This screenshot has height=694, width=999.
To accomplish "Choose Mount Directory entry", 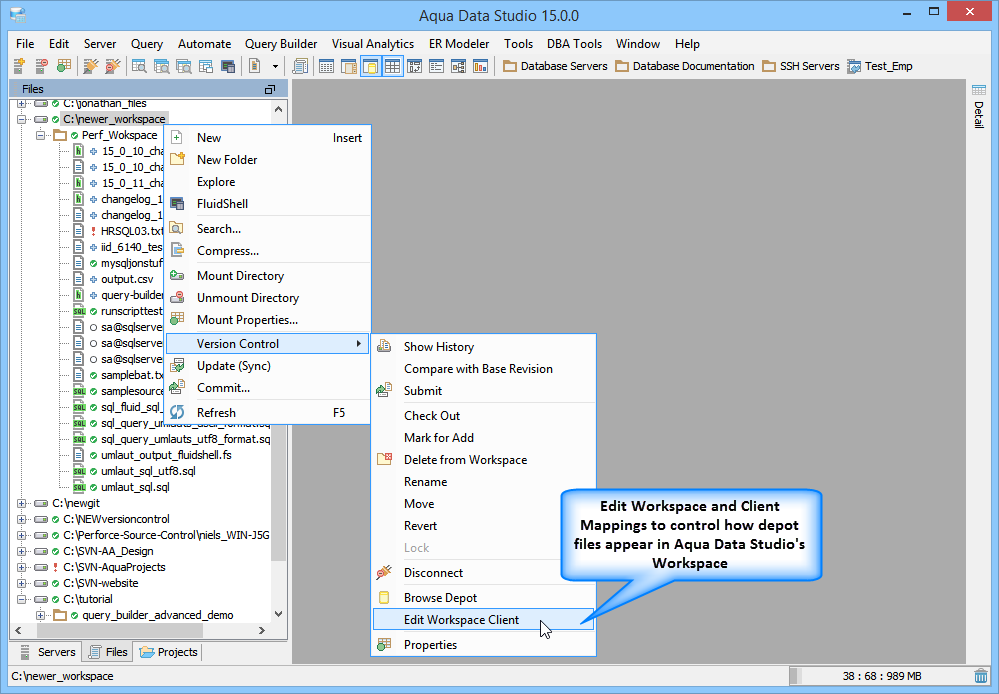I will coord(268,276).
